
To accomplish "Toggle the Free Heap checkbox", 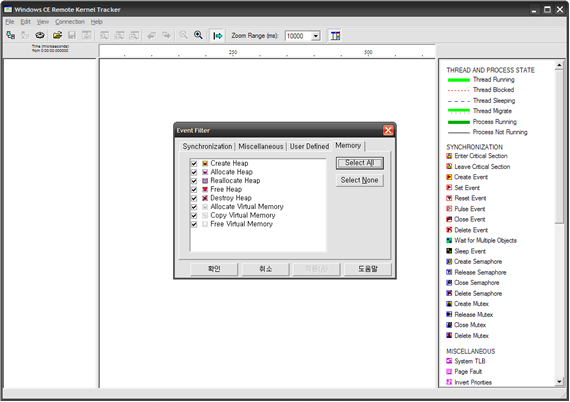I will (194, 190).
